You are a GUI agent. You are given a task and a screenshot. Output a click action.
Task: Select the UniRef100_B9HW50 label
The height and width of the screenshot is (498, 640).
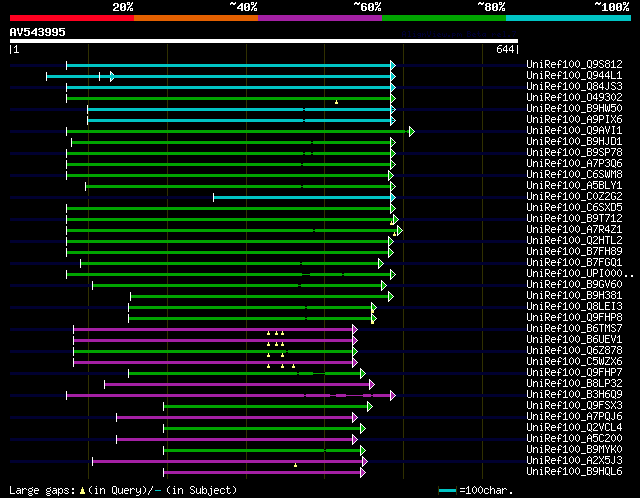pos(574,108)
